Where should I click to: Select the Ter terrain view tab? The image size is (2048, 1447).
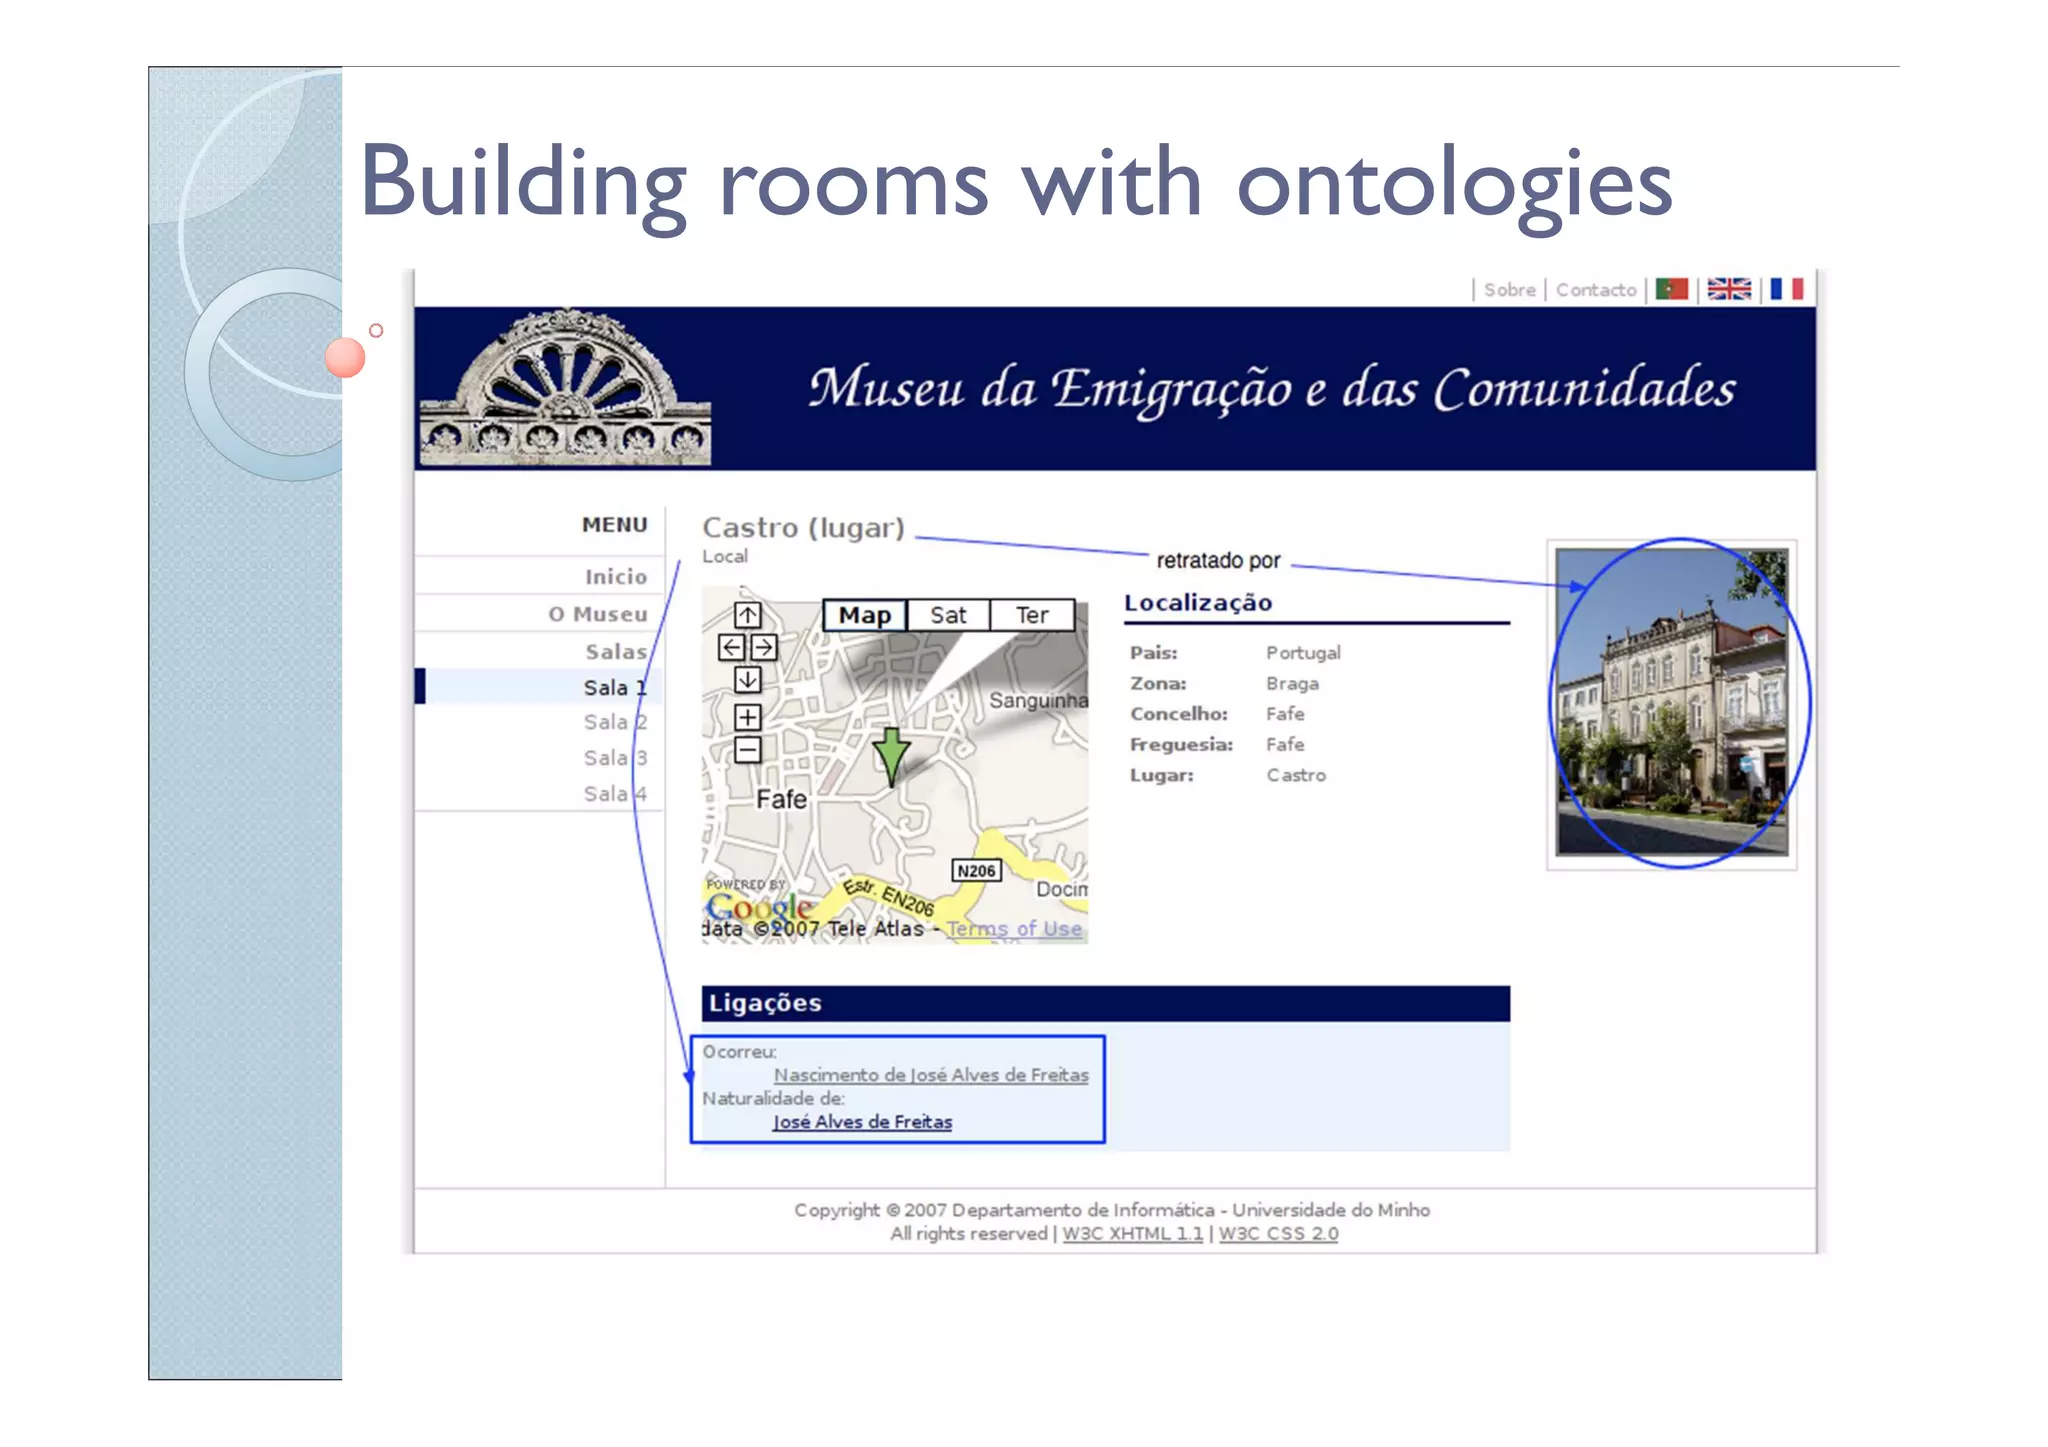click(1032, 615)
